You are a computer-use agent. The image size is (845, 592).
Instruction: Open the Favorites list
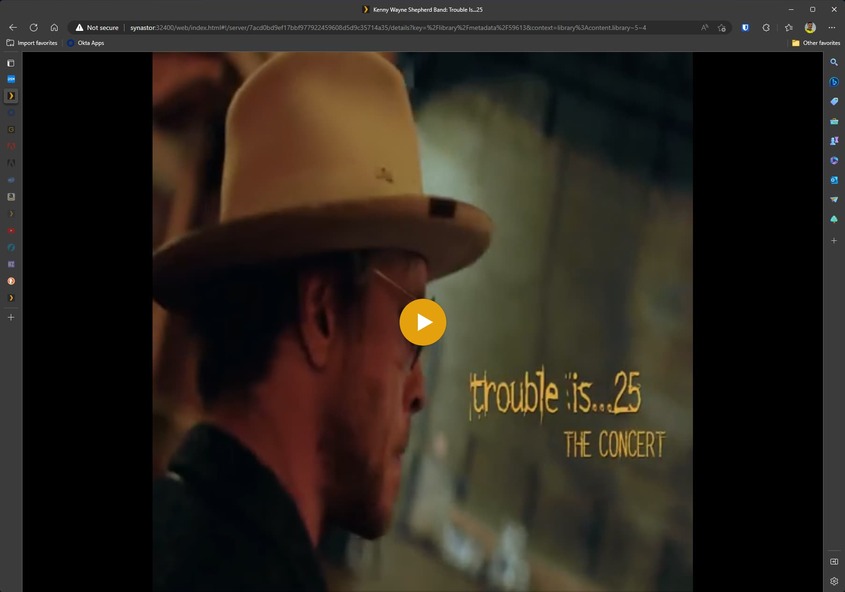point(788,27)
